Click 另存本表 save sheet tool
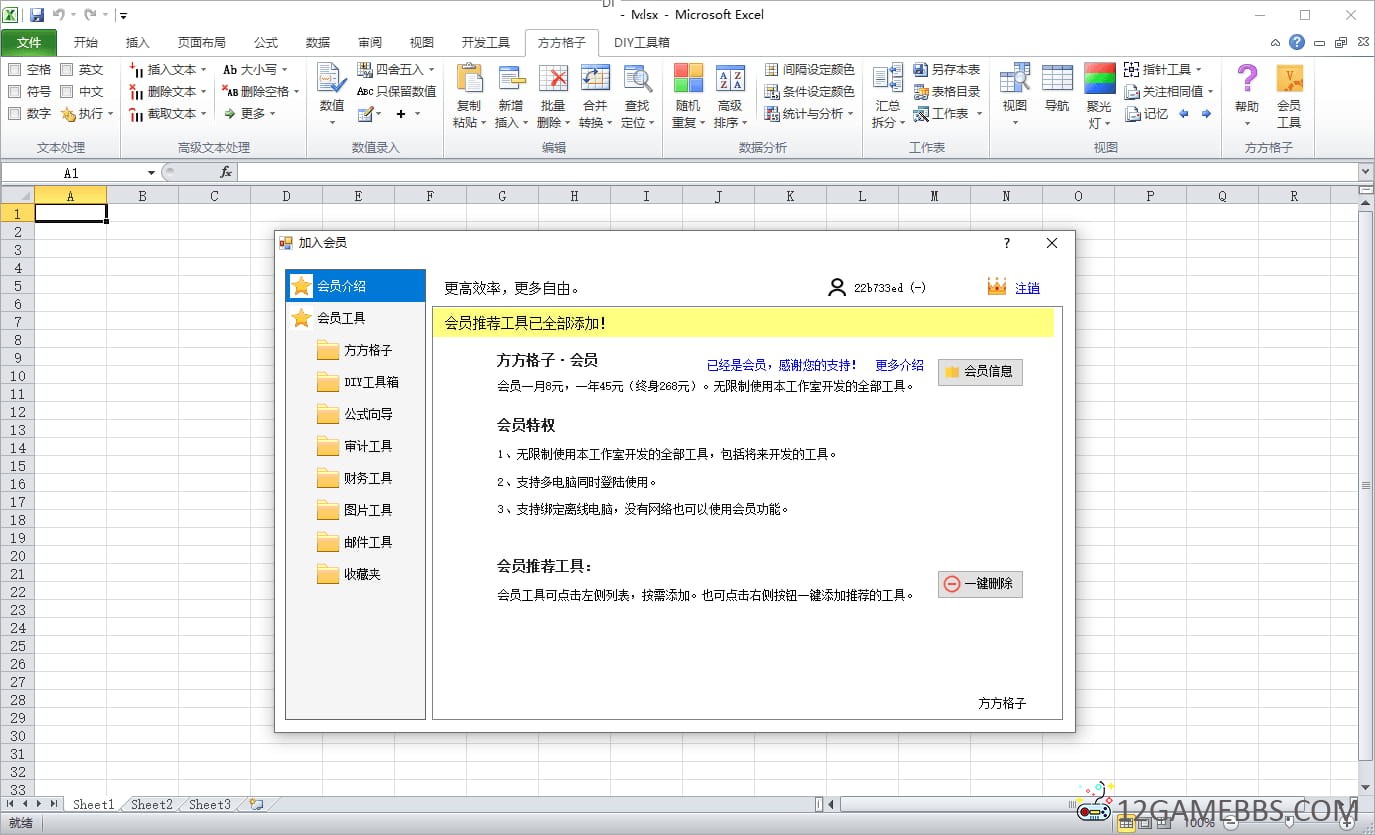 pyautogui.click(x=947, y=69)
